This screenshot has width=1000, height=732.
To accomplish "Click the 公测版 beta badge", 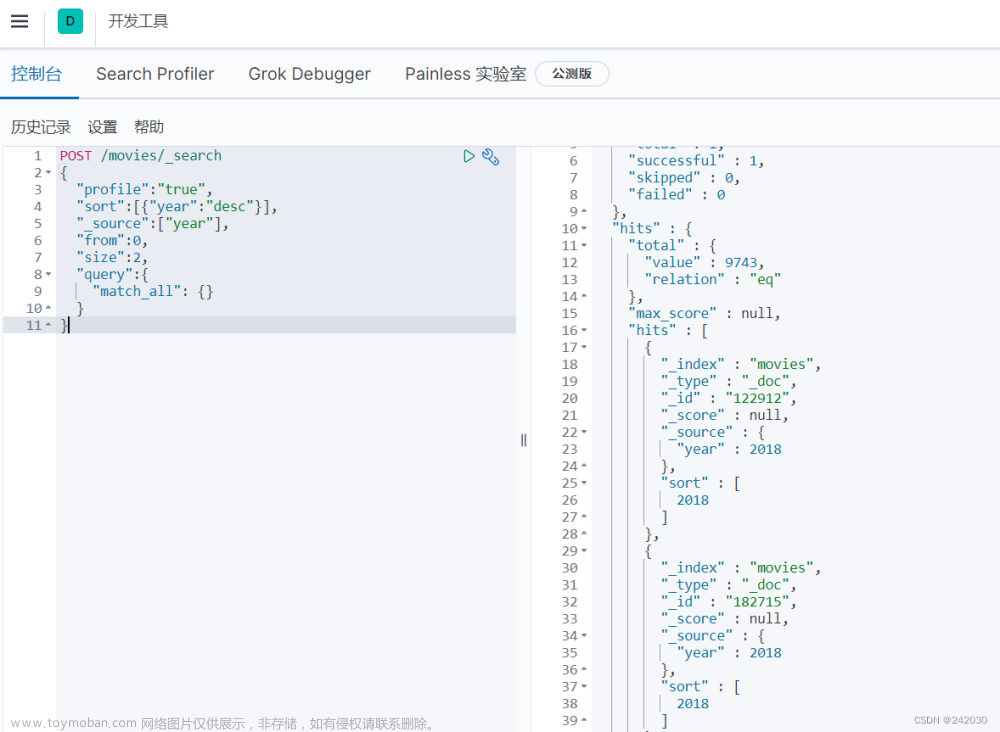I will 571,74.
